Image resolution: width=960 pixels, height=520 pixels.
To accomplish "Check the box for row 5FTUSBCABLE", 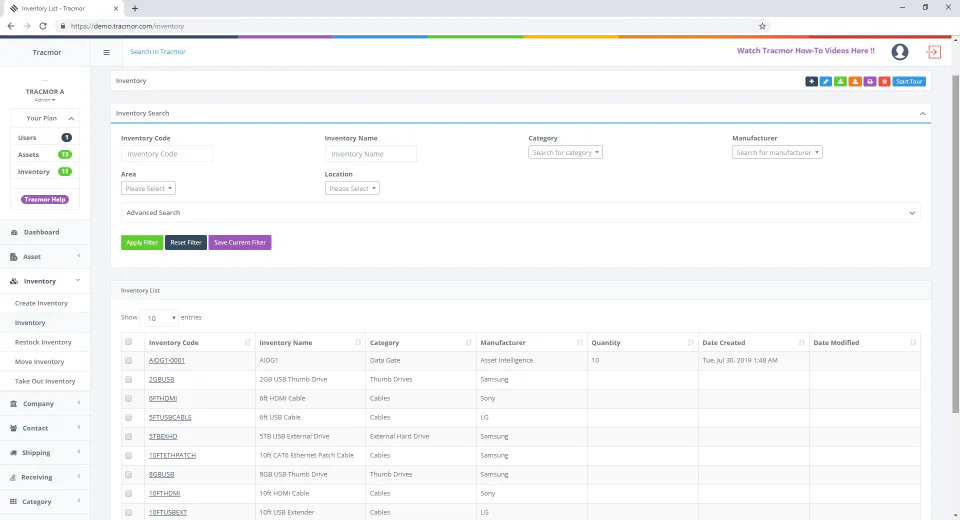I will click(129, 418).
